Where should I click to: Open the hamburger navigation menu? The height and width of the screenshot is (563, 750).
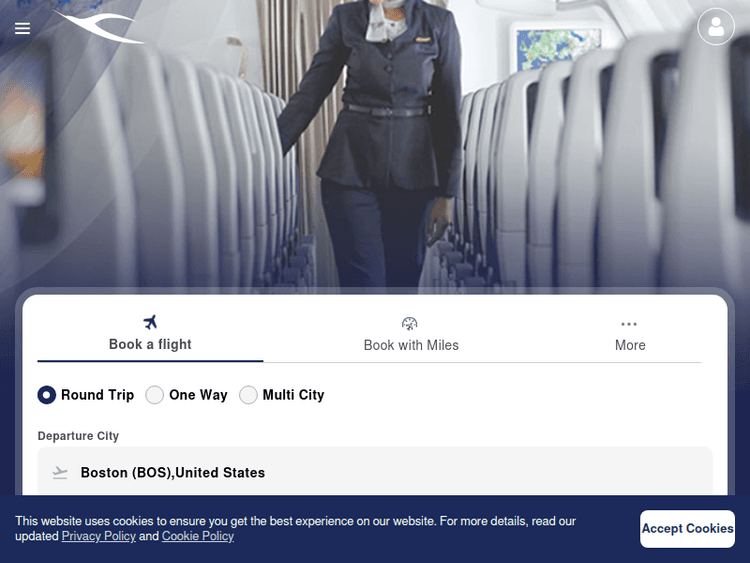point(22,29)
